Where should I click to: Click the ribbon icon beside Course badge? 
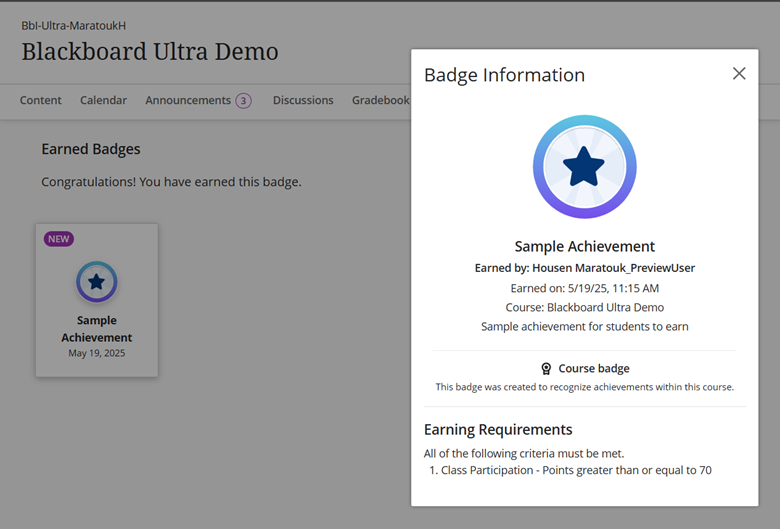[x=546, y=369]
